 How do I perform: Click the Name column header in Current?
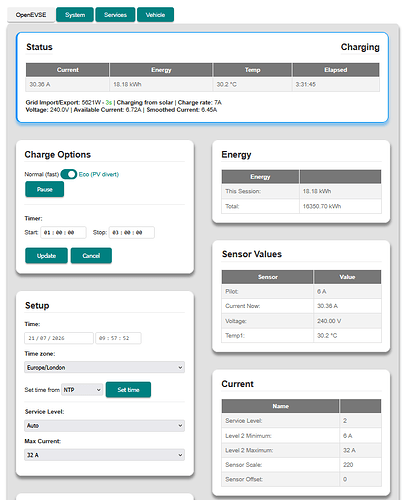click(x=280, y=406)
